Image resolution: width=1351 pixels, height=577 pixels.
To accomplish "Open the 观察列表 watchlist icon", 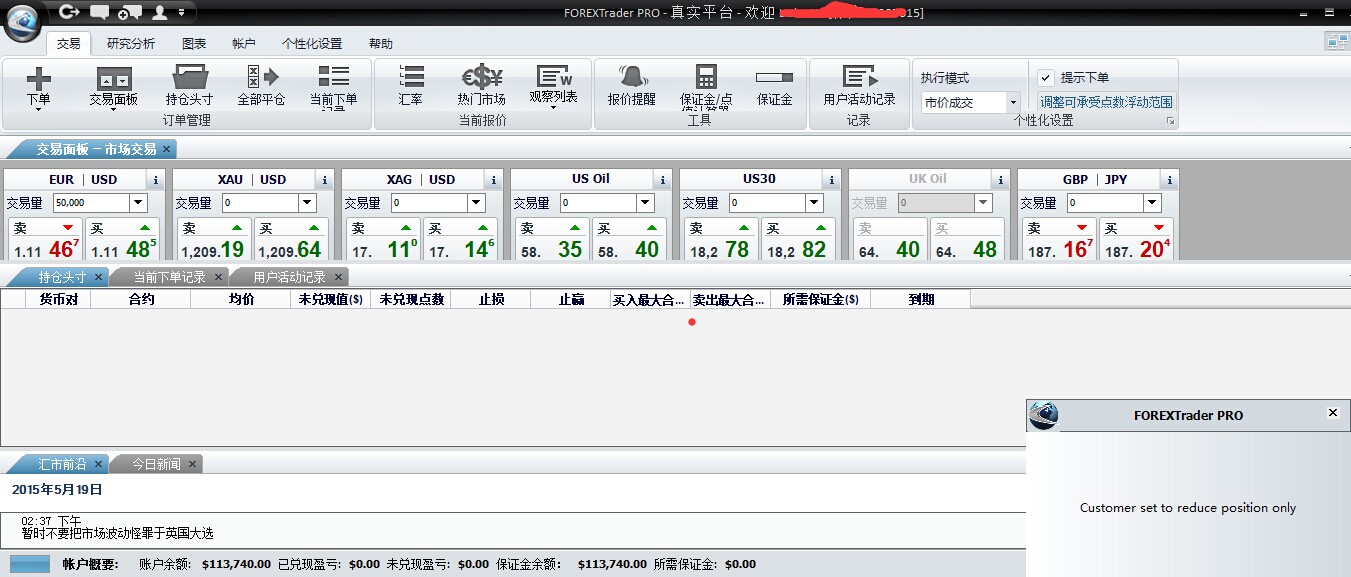I will click(x=553, y=87).
